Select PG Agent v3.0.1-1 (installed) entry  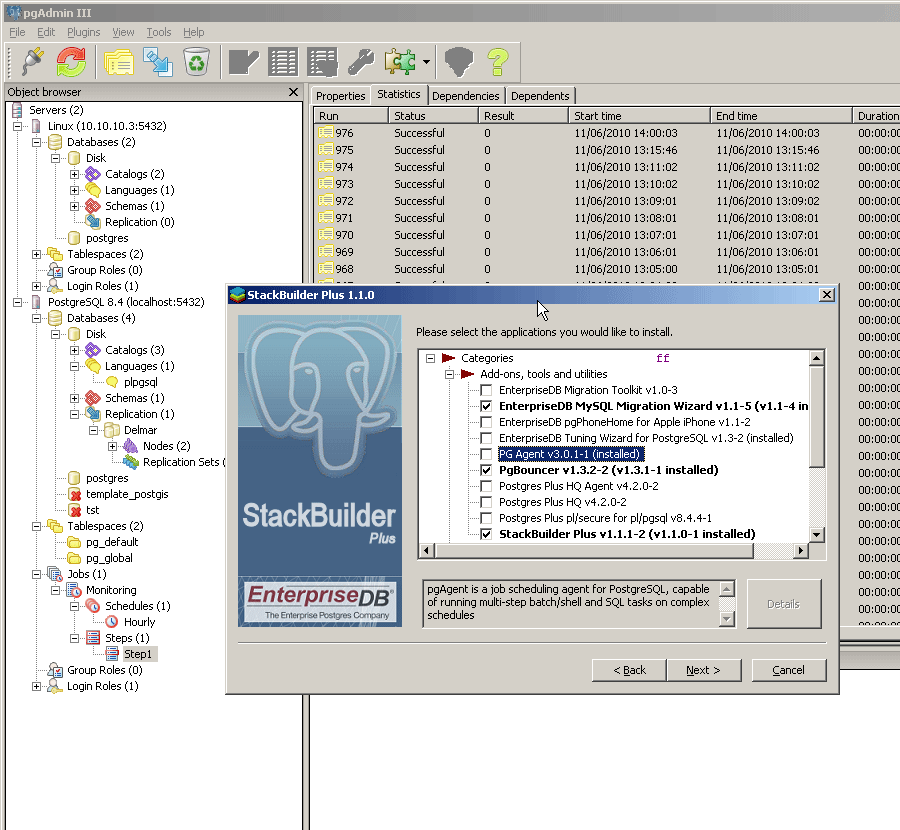[570, 454]
